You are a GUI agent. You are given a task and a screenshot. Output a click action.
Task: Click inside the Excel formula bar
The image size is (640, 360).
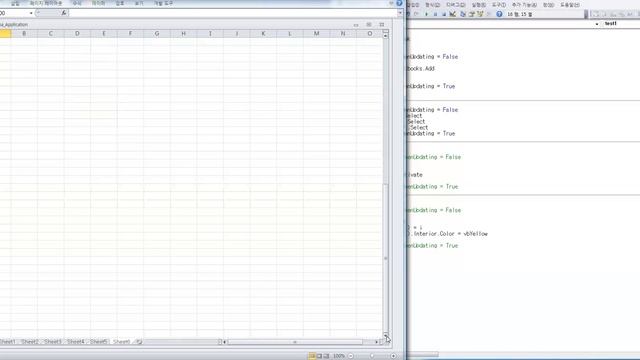(x=233, y=13)
